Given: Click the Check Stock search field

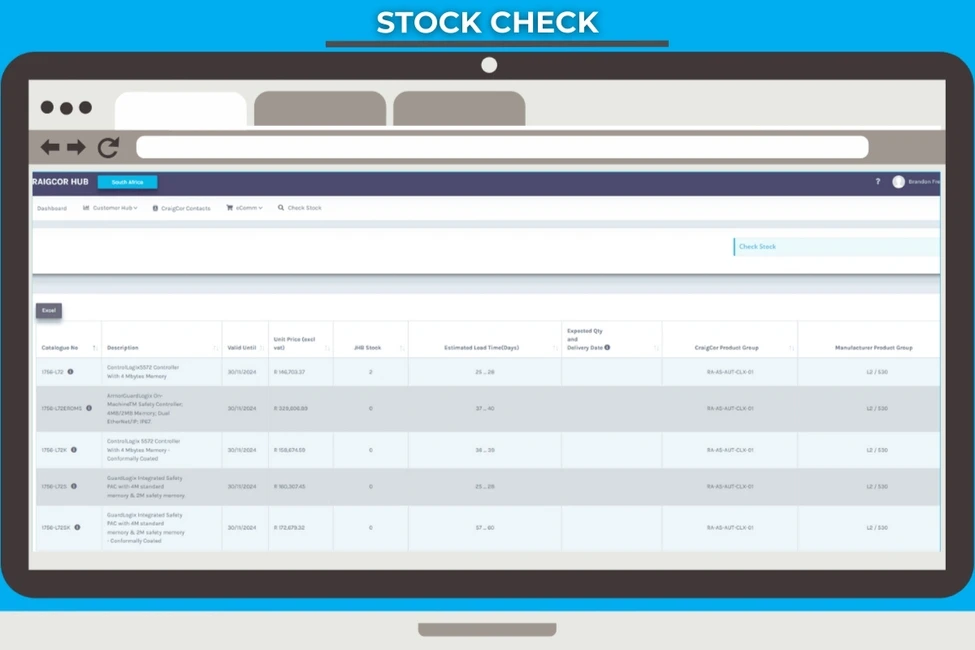Looking at the screenshot, I should tap(836, 246).
